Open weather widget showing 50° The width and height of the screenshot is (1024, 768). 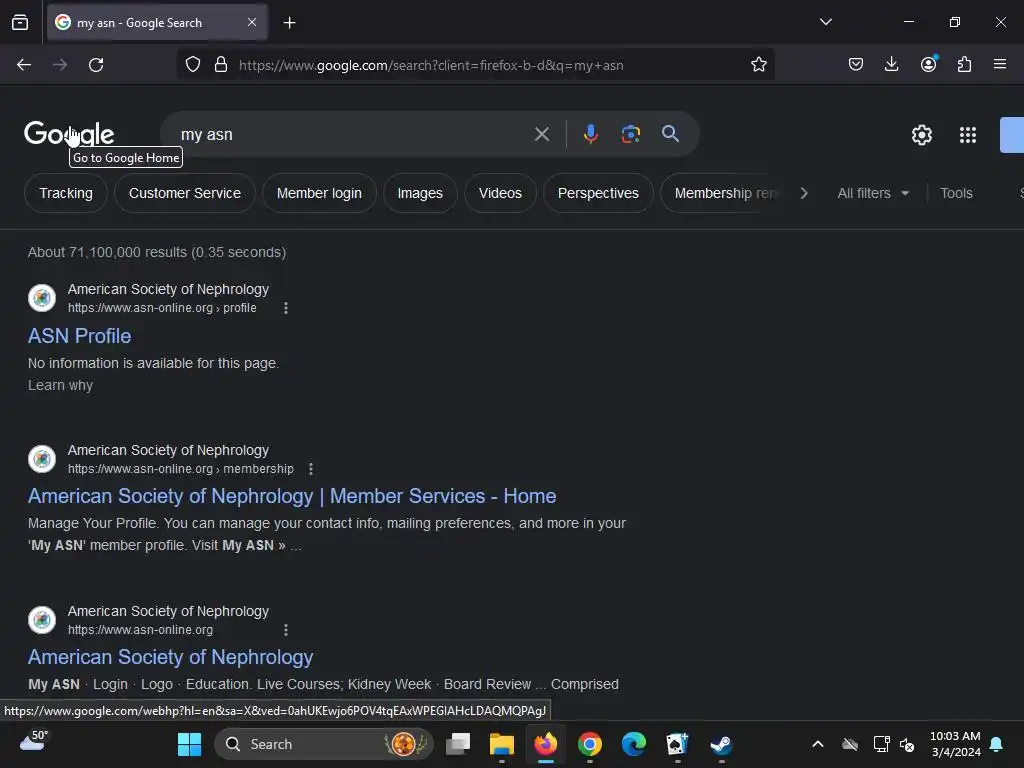pos(33,741)
